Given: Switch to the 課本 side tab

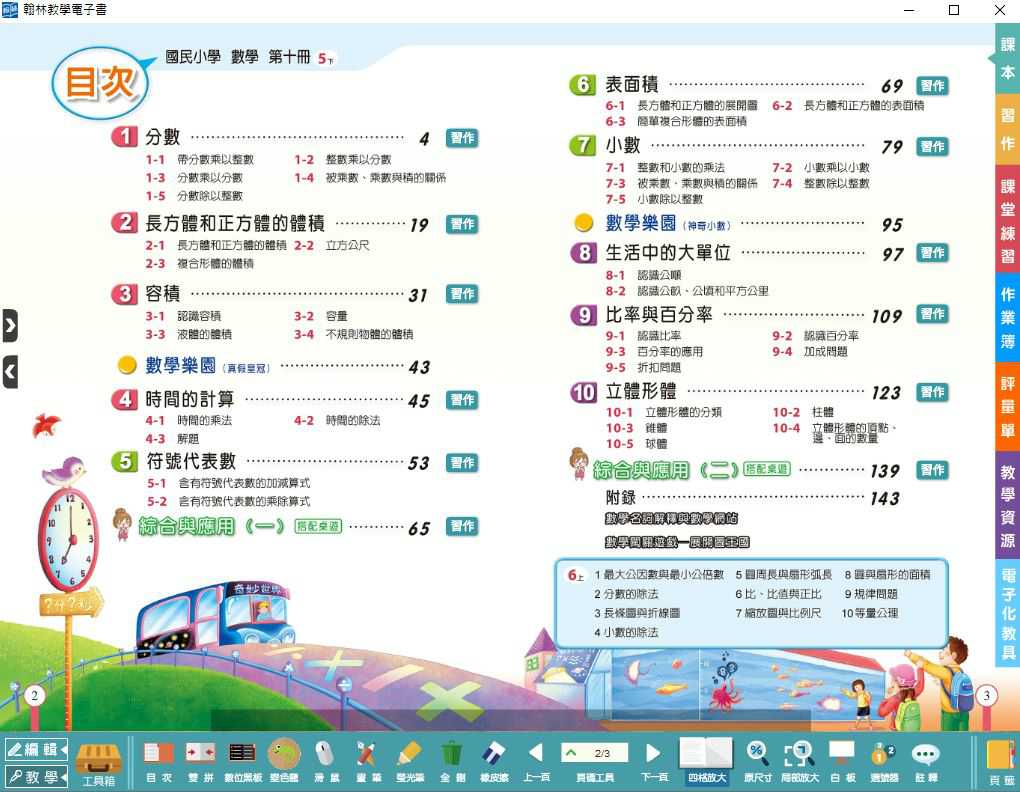Looking at the screenshot, I should point(1007,59).
